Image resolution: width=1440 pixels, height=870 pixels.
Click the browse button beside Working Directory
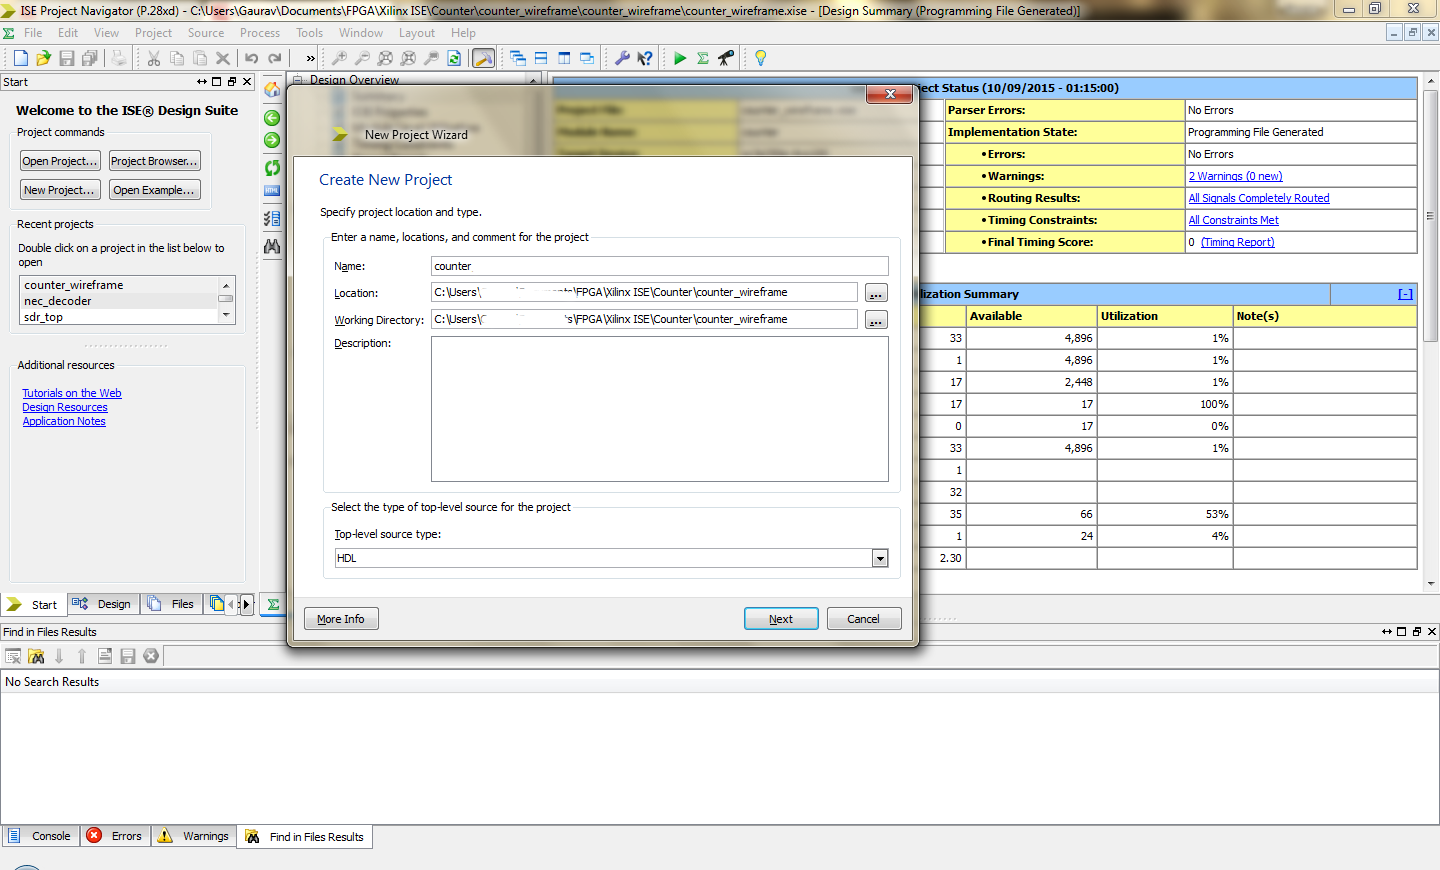pyautogui.click(x=875, y=319)
